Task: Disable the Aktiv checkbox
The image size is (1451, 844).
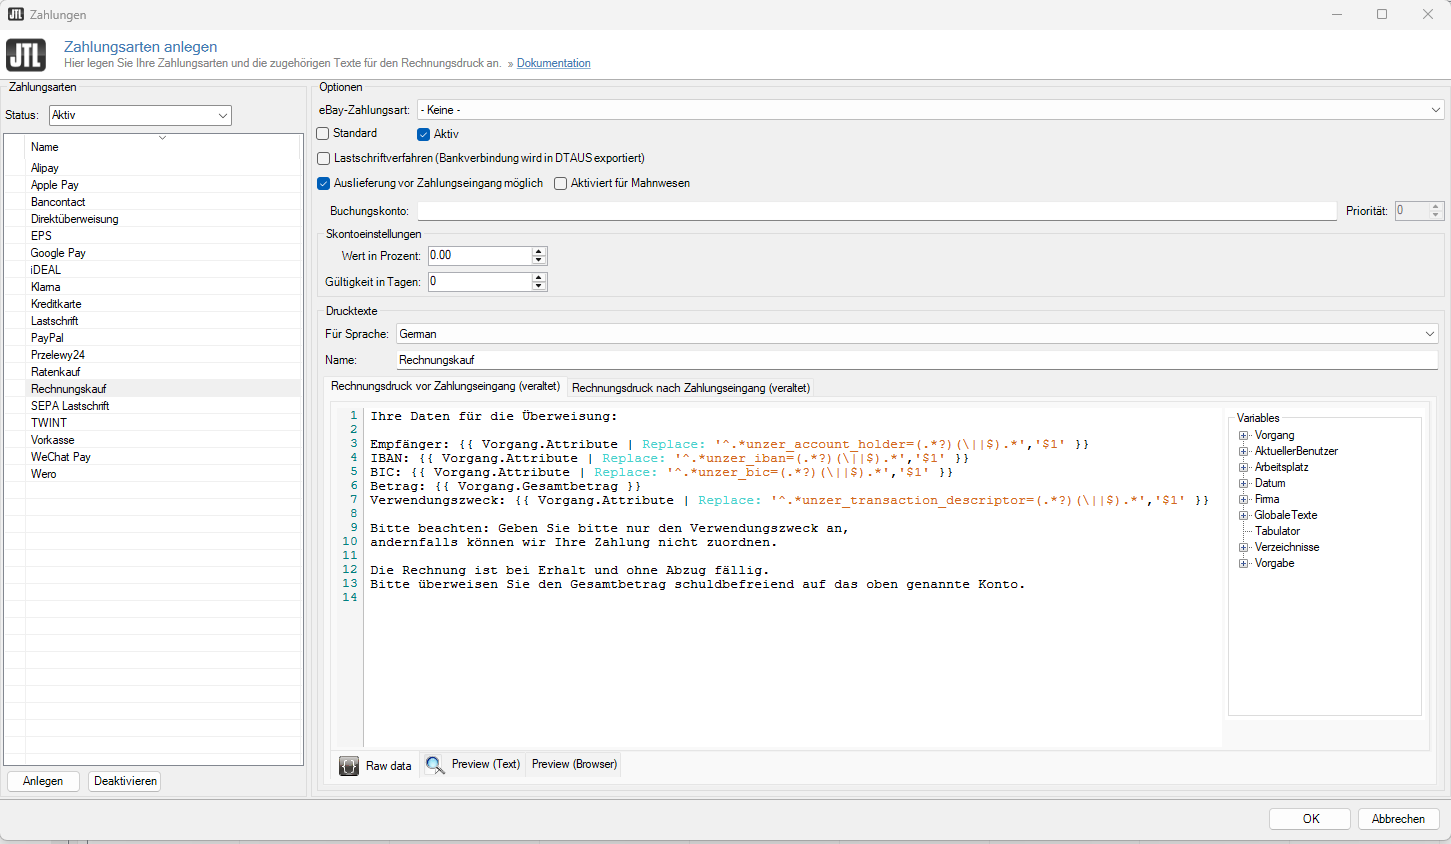Action: coord(423,133)
